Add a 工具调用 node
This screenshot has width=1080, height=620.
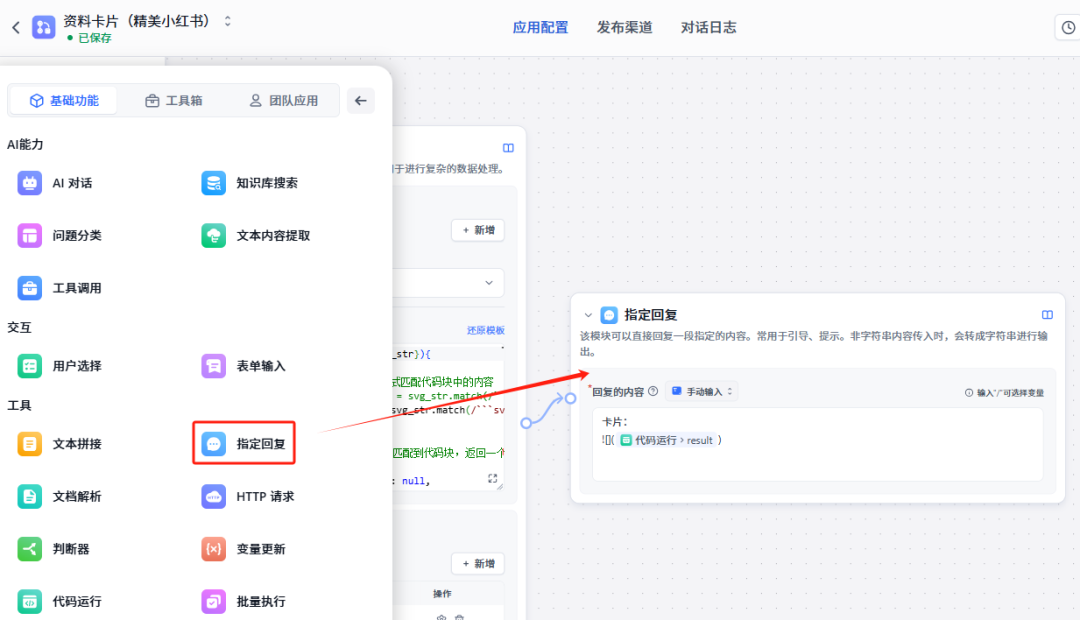point(59,288)
